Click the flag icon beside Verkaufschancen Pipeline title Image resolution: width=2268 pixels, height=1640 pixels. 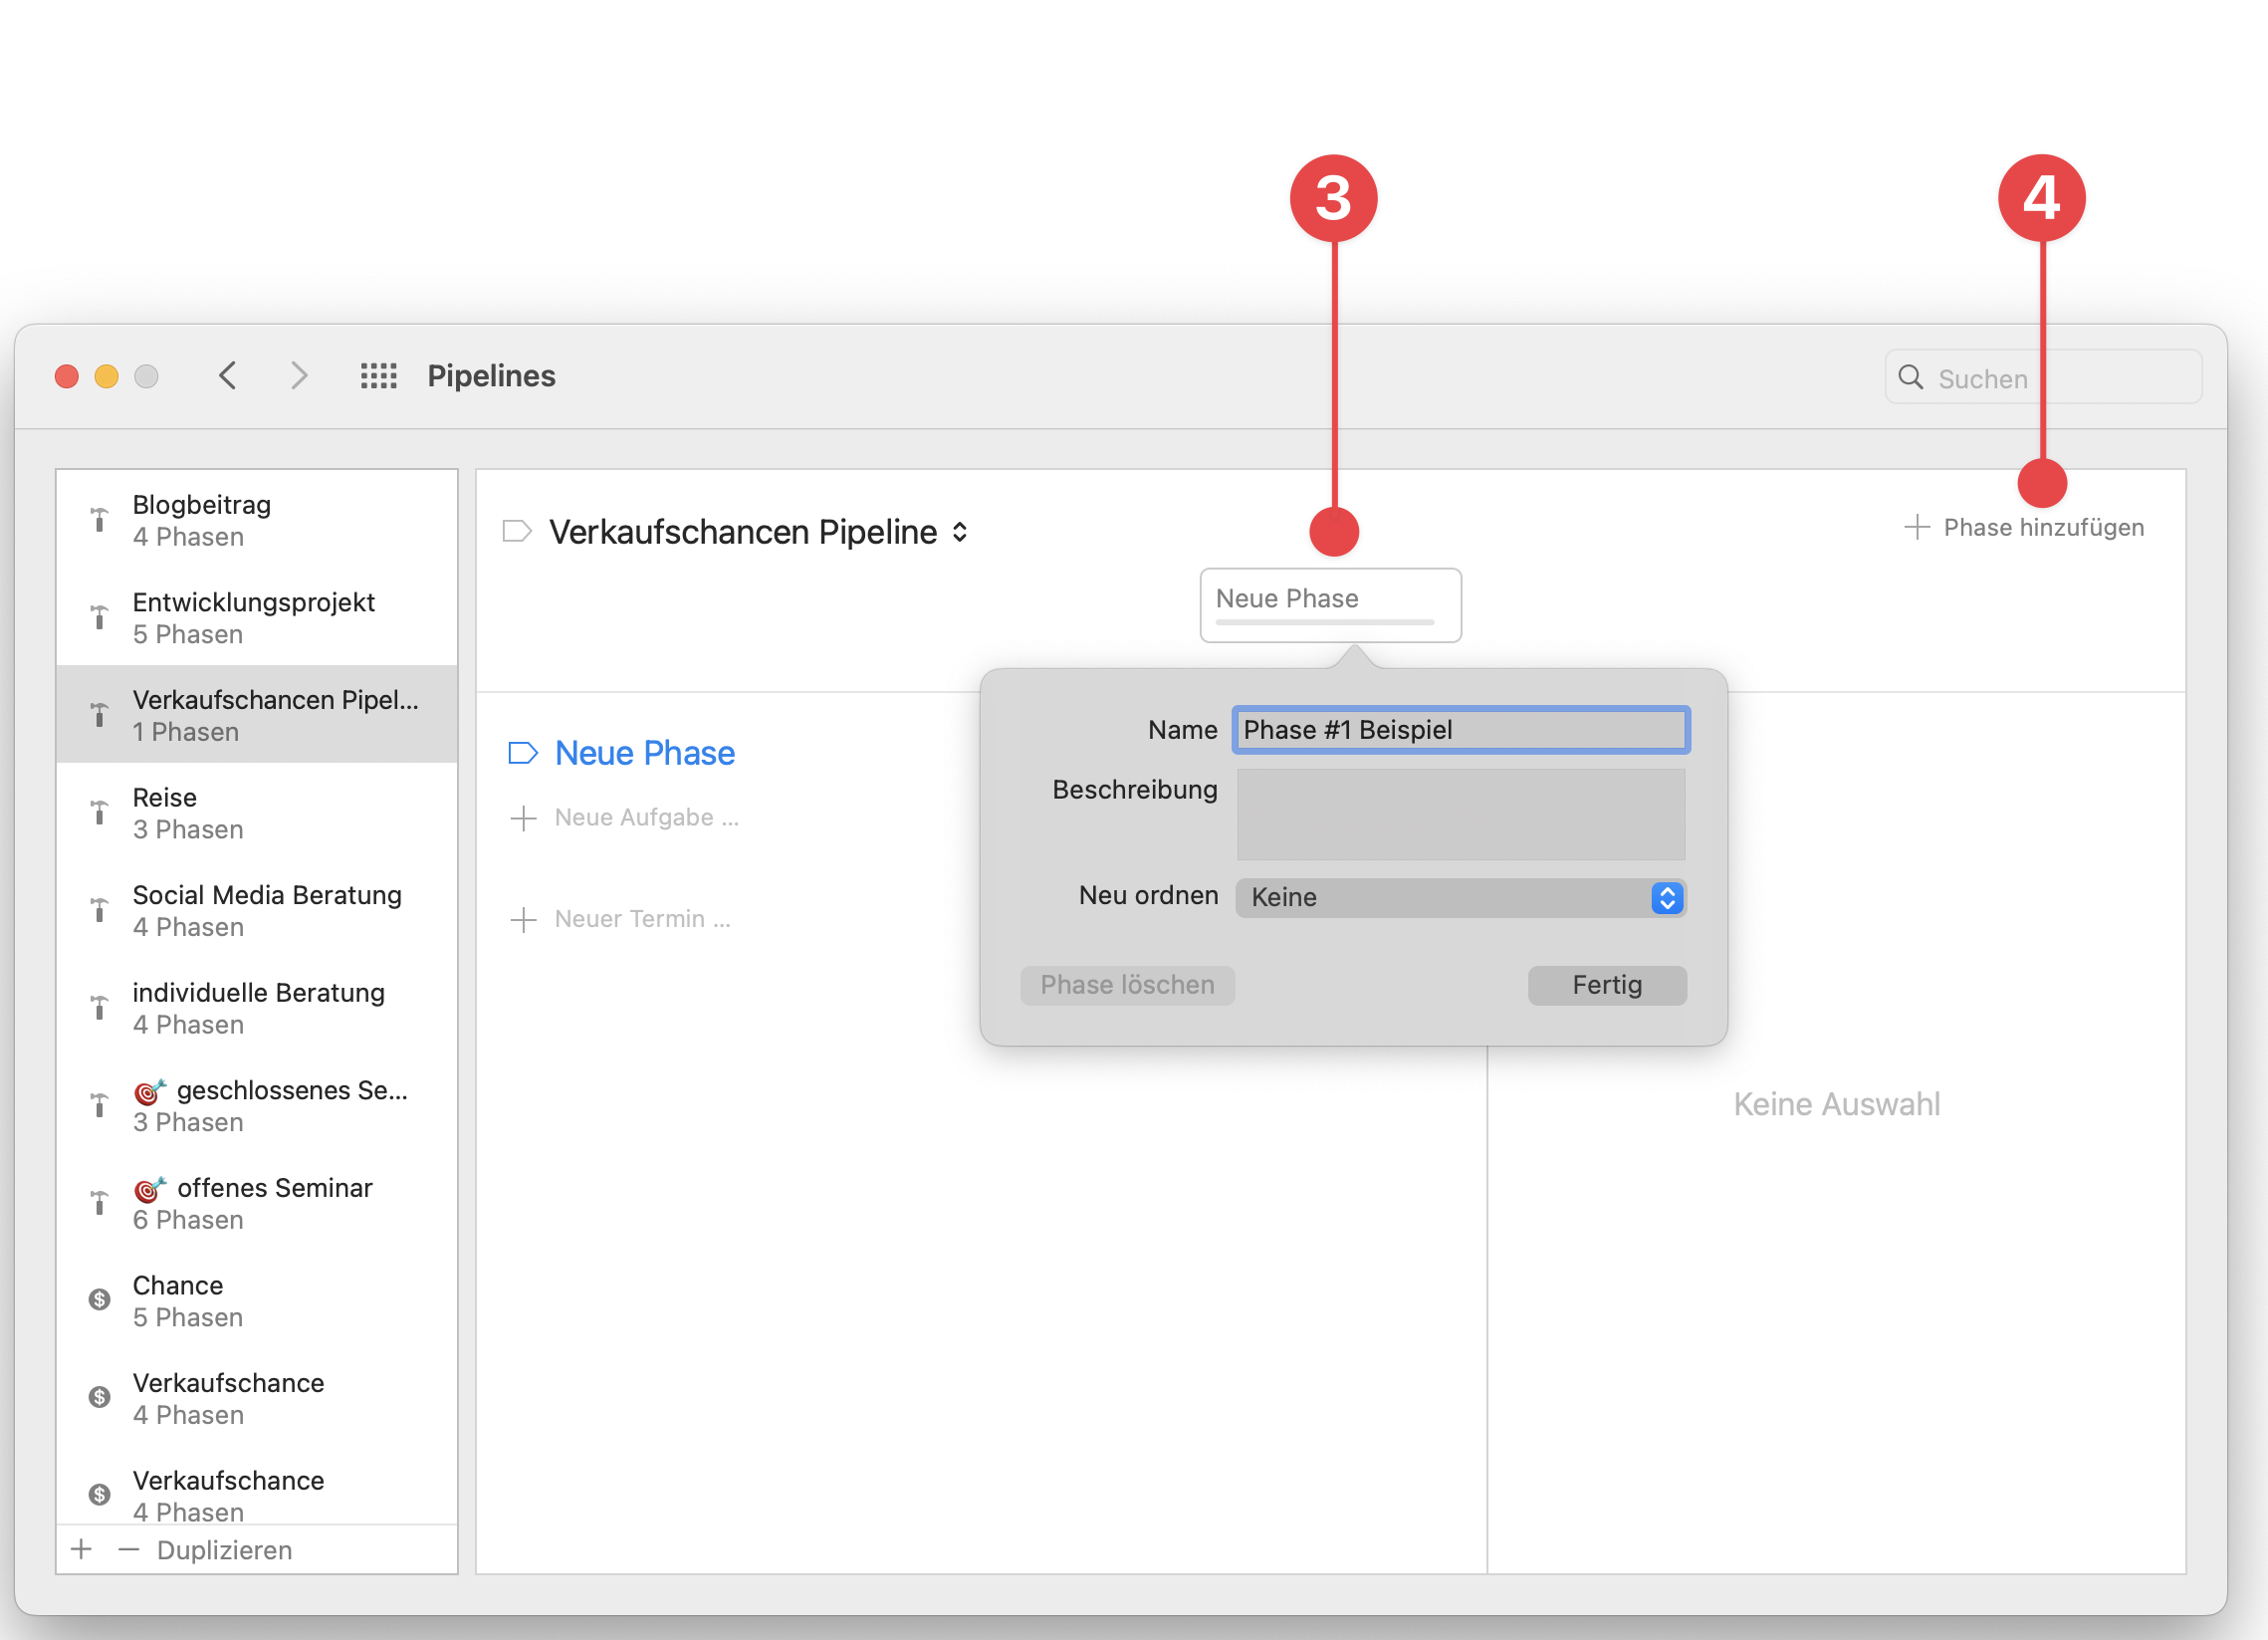pos(516,531)
